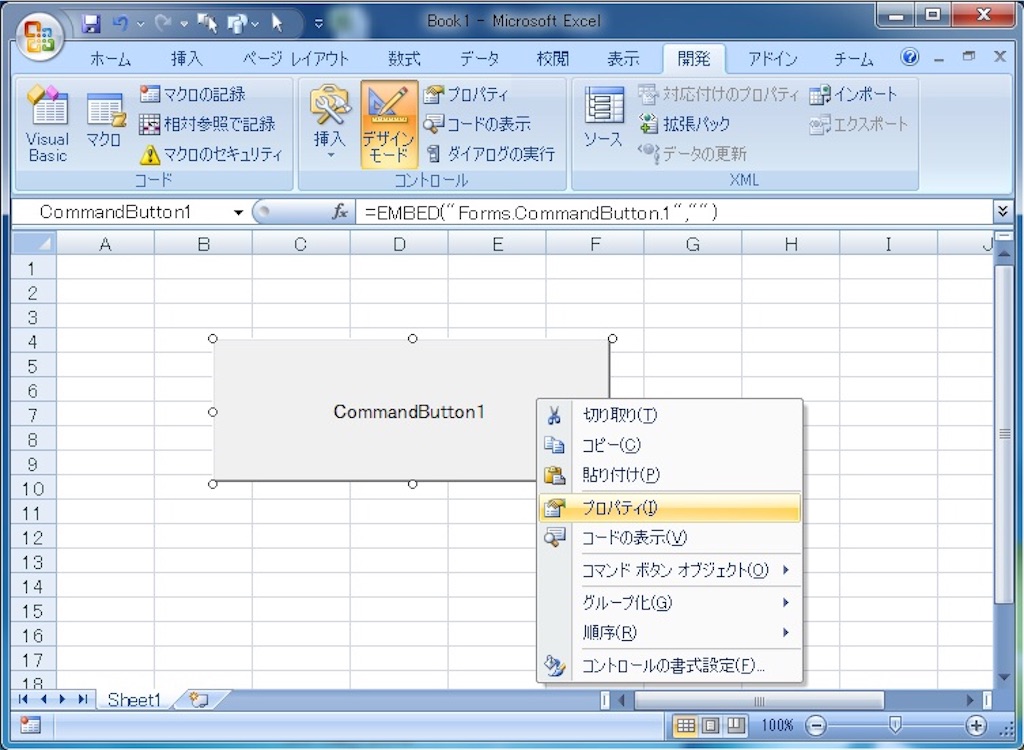1024x750 pixels.
Task: Switch to the ホーム ribbon tab
Action: (x=110, y=59)
